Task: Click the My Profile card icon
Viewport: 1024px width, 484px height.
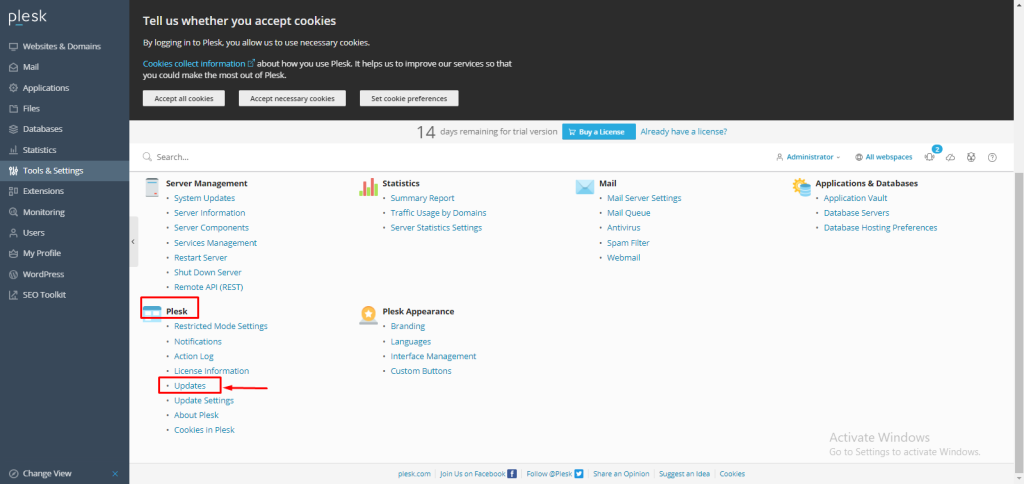Action: pyautogui.click(x=13, y=253)
